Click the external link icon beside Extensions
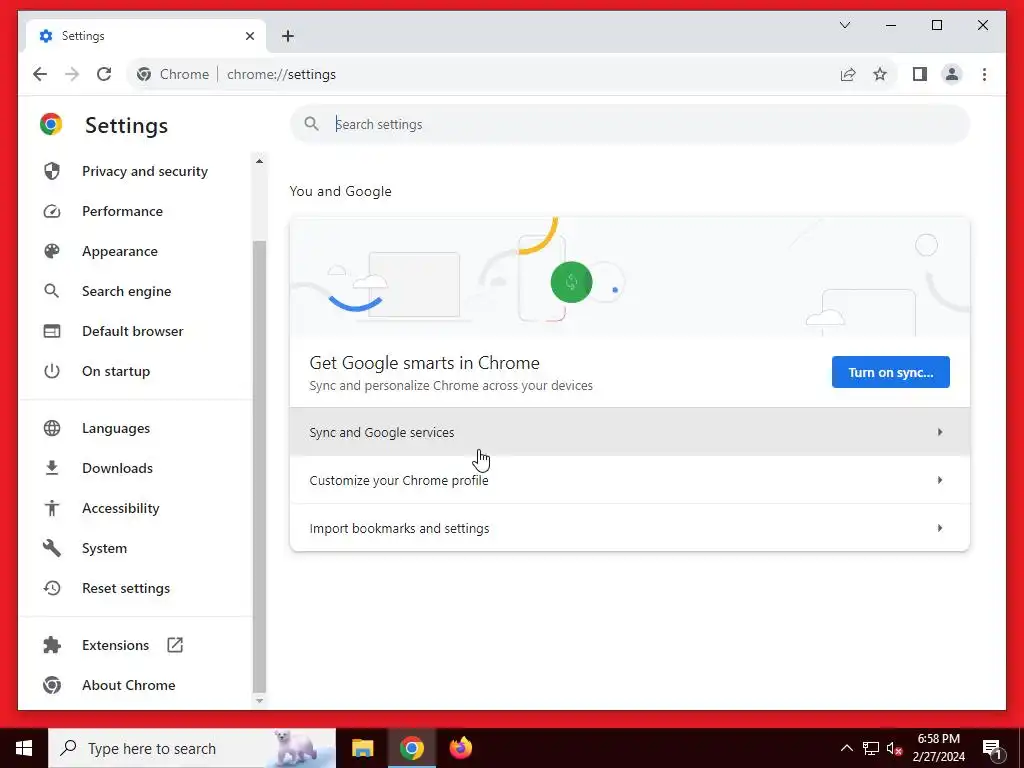The image size is (1024, 768). point(175,645)
